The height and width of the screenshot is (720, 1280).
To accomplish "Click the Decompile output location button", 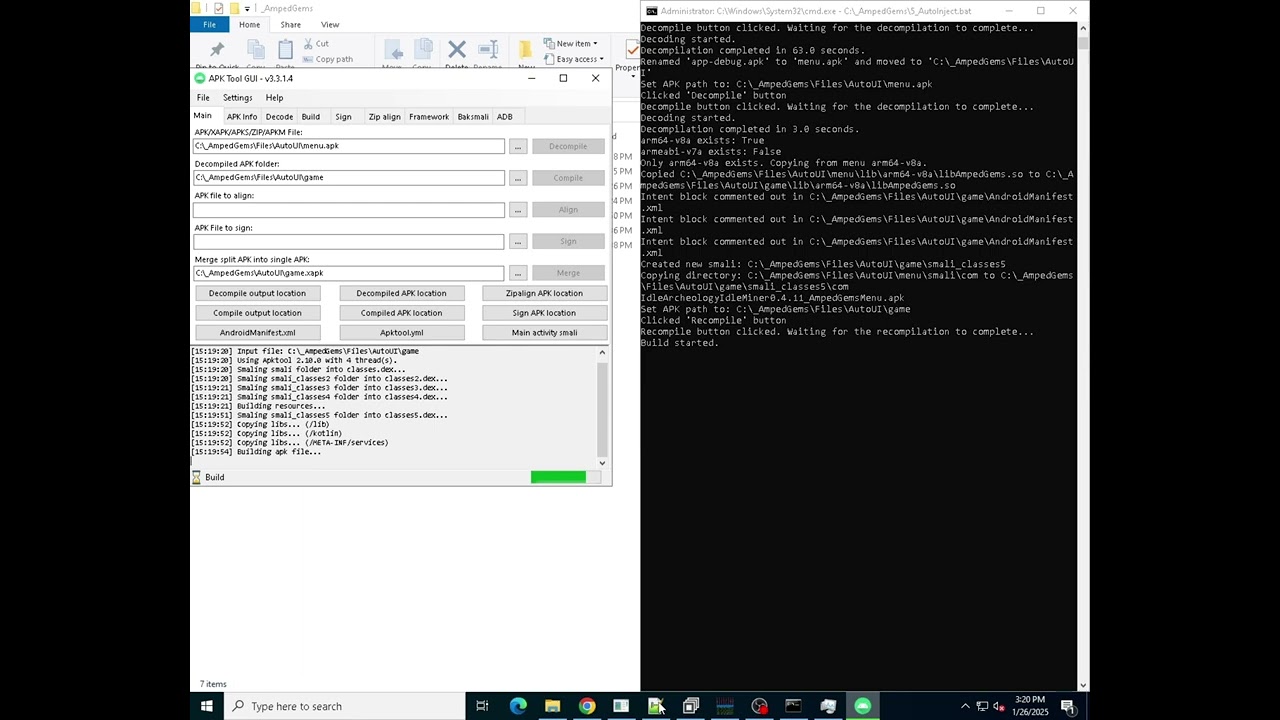I will coord(257,293).
